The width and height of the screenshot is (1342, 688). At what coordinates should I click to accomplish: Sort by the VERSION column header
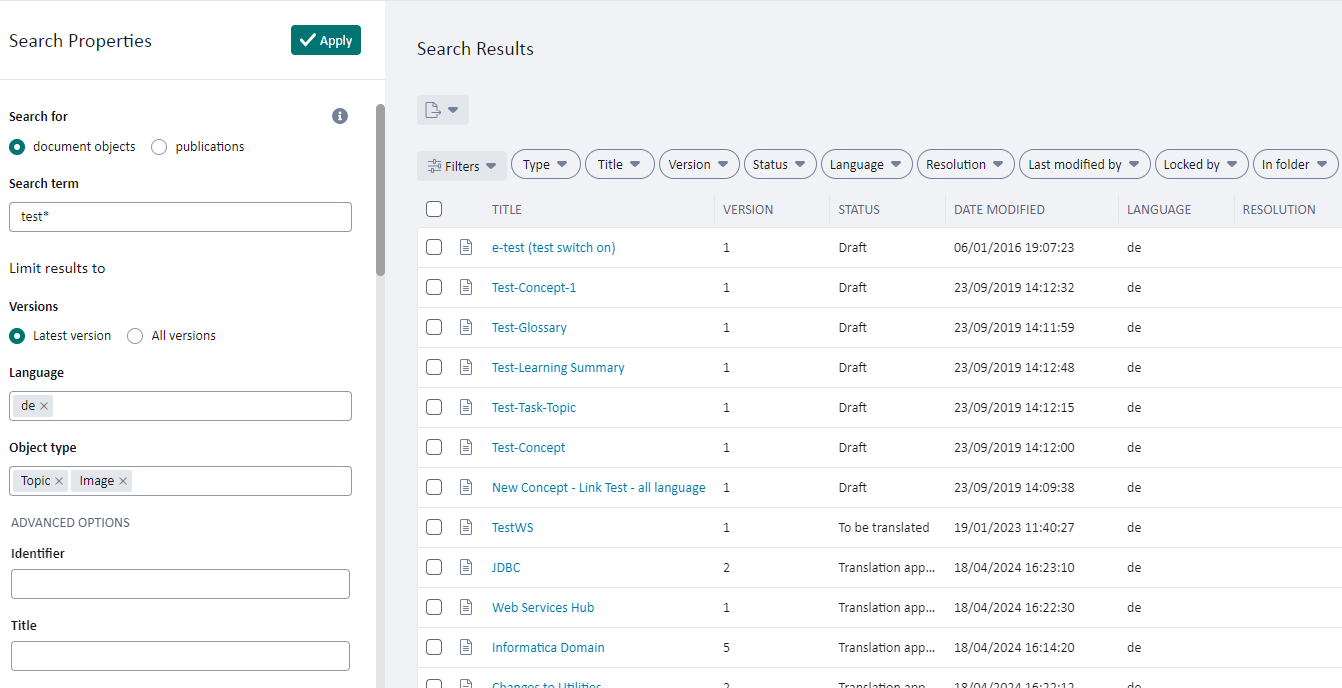point(748,210)
